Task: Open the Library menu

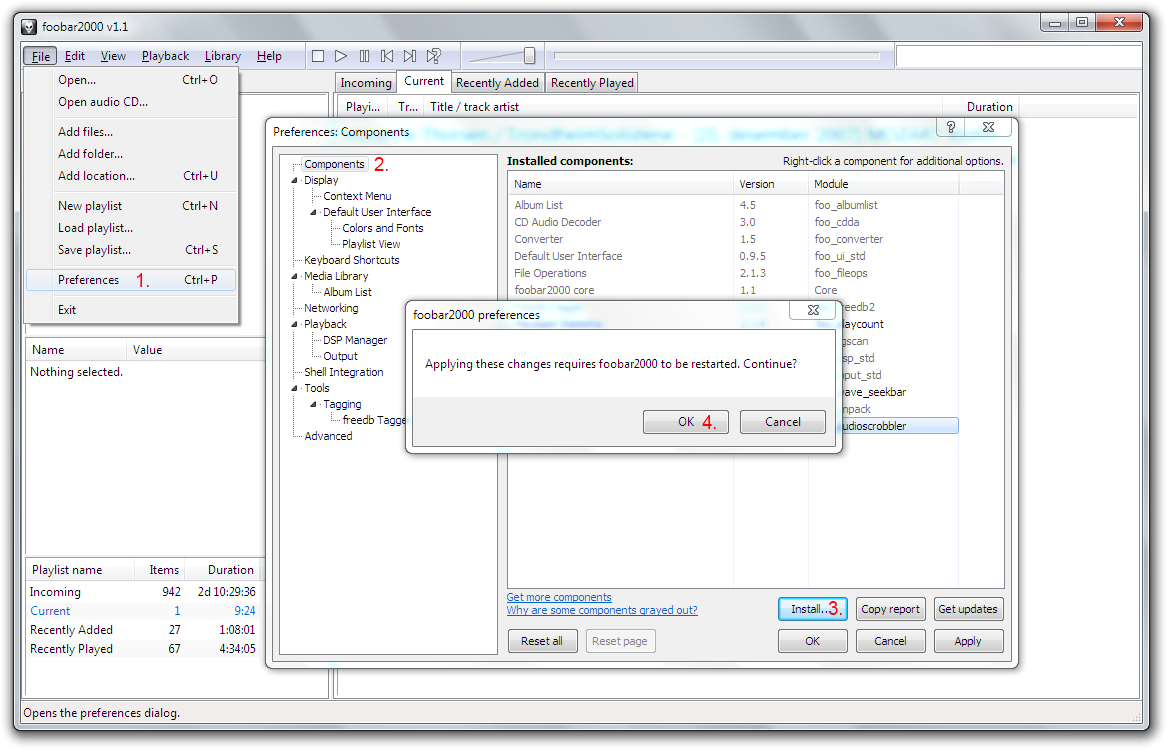Action: point(222,56)
